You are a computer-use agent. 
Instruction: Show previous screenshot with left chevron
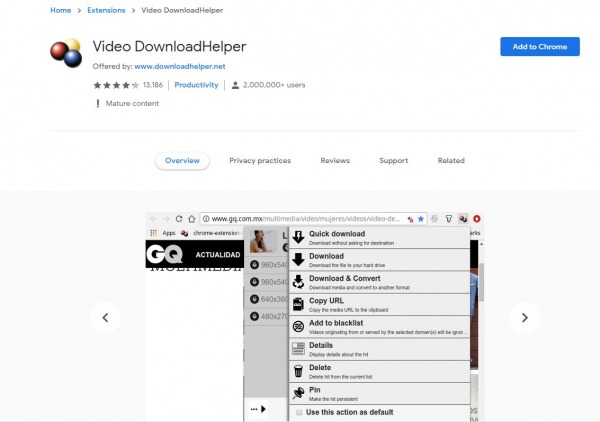pyautogui.click(x=105, y=318)
